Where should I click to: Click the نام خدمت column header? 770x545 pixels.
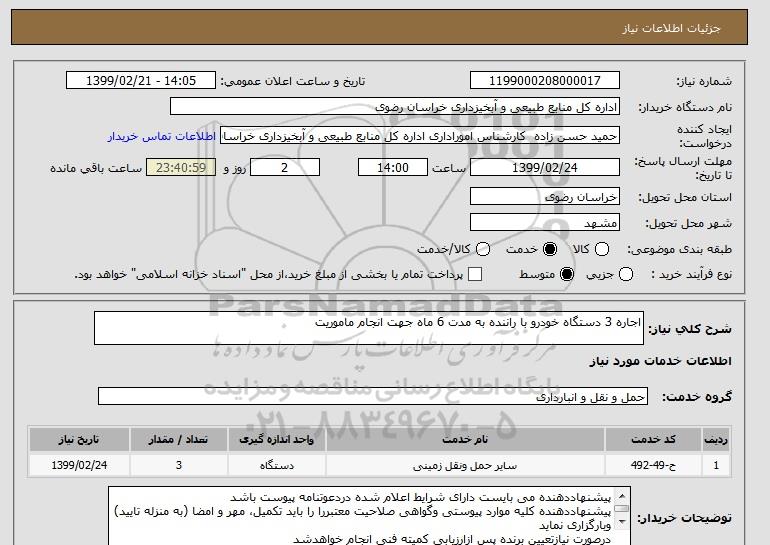[x=465, y=439]
